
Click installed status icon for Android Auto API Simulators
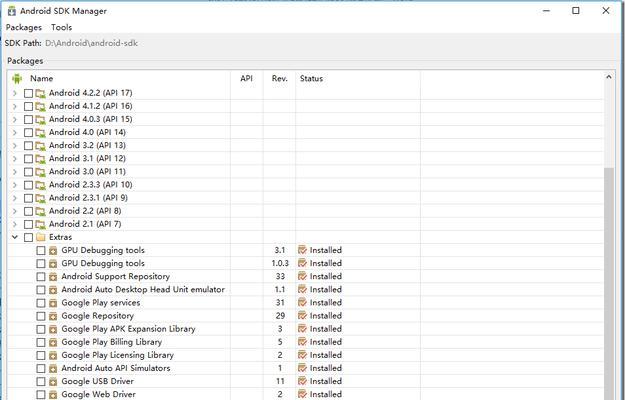303,368
